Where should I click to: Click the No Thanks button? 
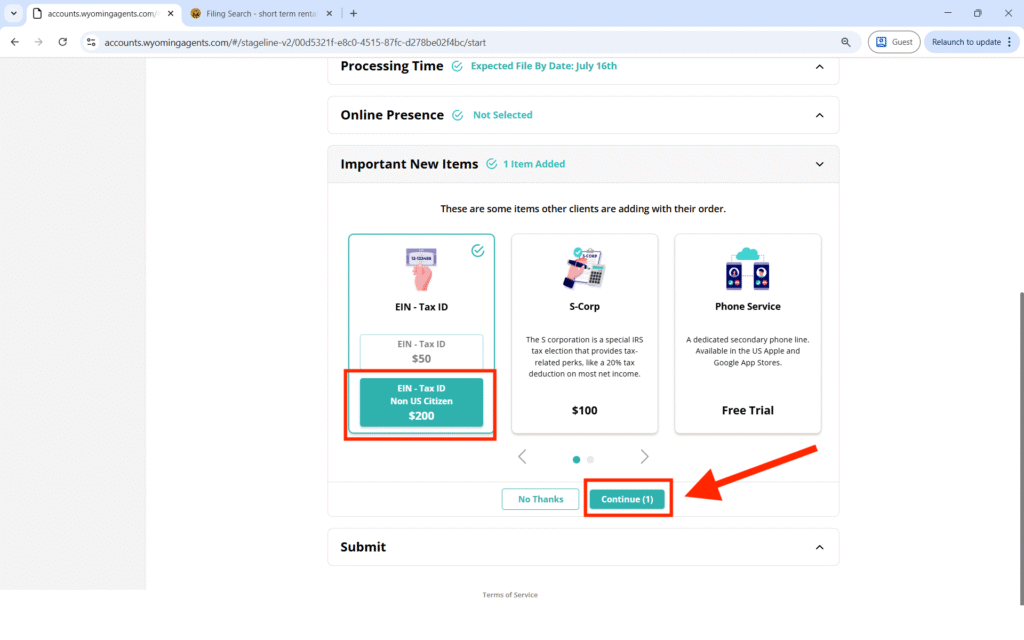[540, 499]
